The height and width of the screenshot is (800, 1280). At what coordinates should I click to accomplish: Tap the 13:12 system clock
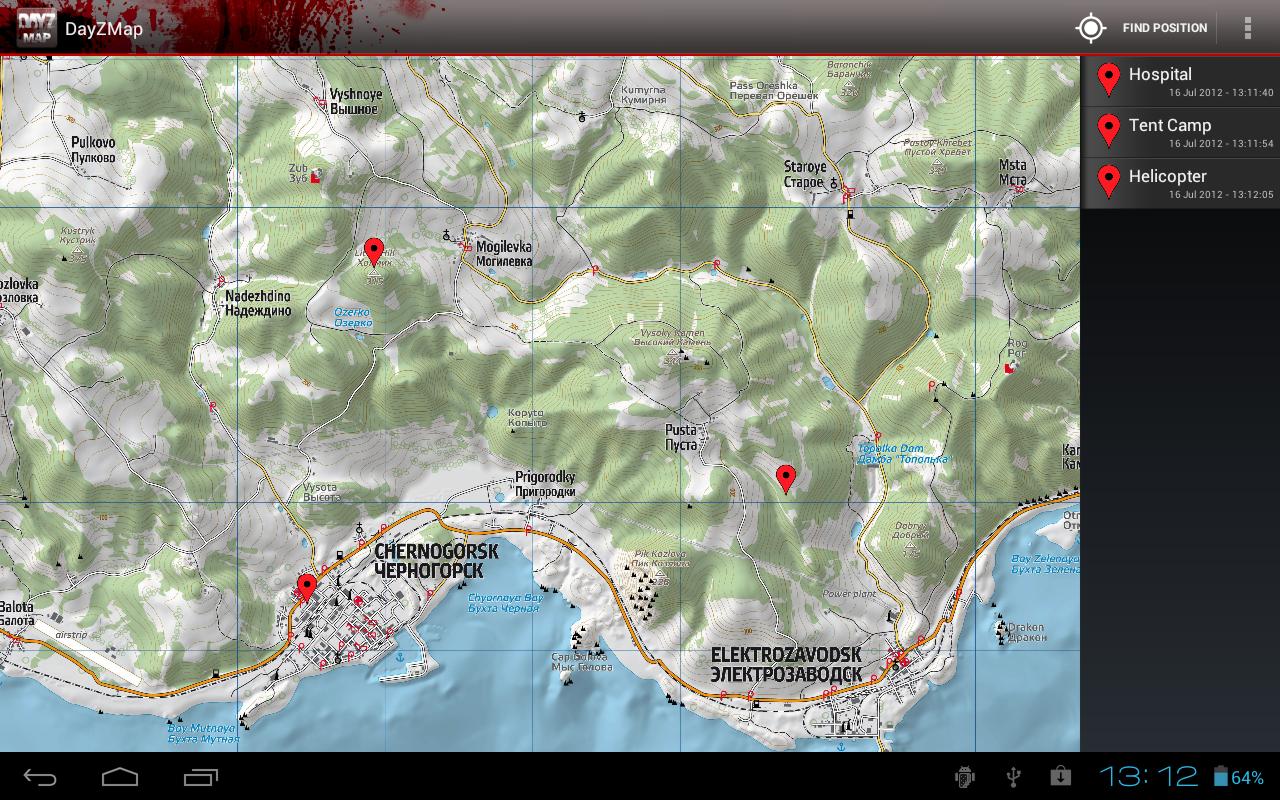click(x=1149, y=777)
